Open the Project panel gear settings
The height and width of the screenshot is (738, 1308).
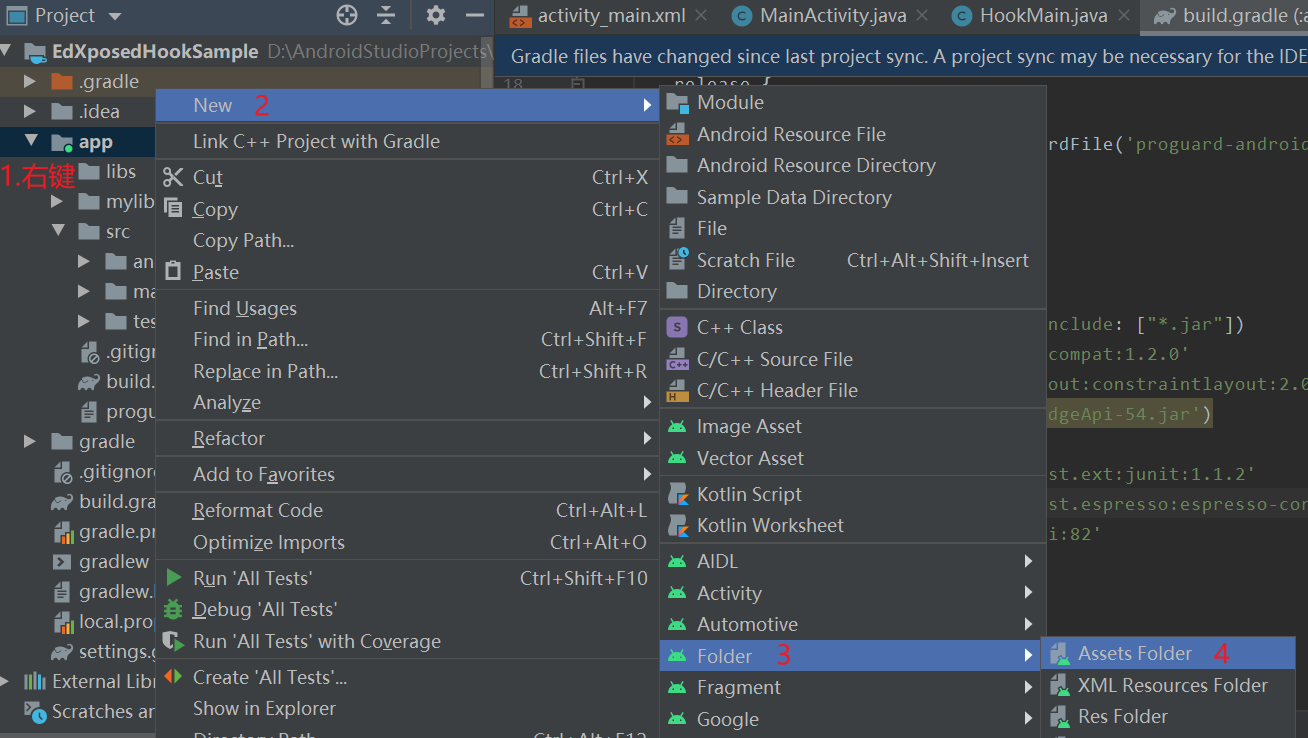pyautogui.click(x=435, y=15)
